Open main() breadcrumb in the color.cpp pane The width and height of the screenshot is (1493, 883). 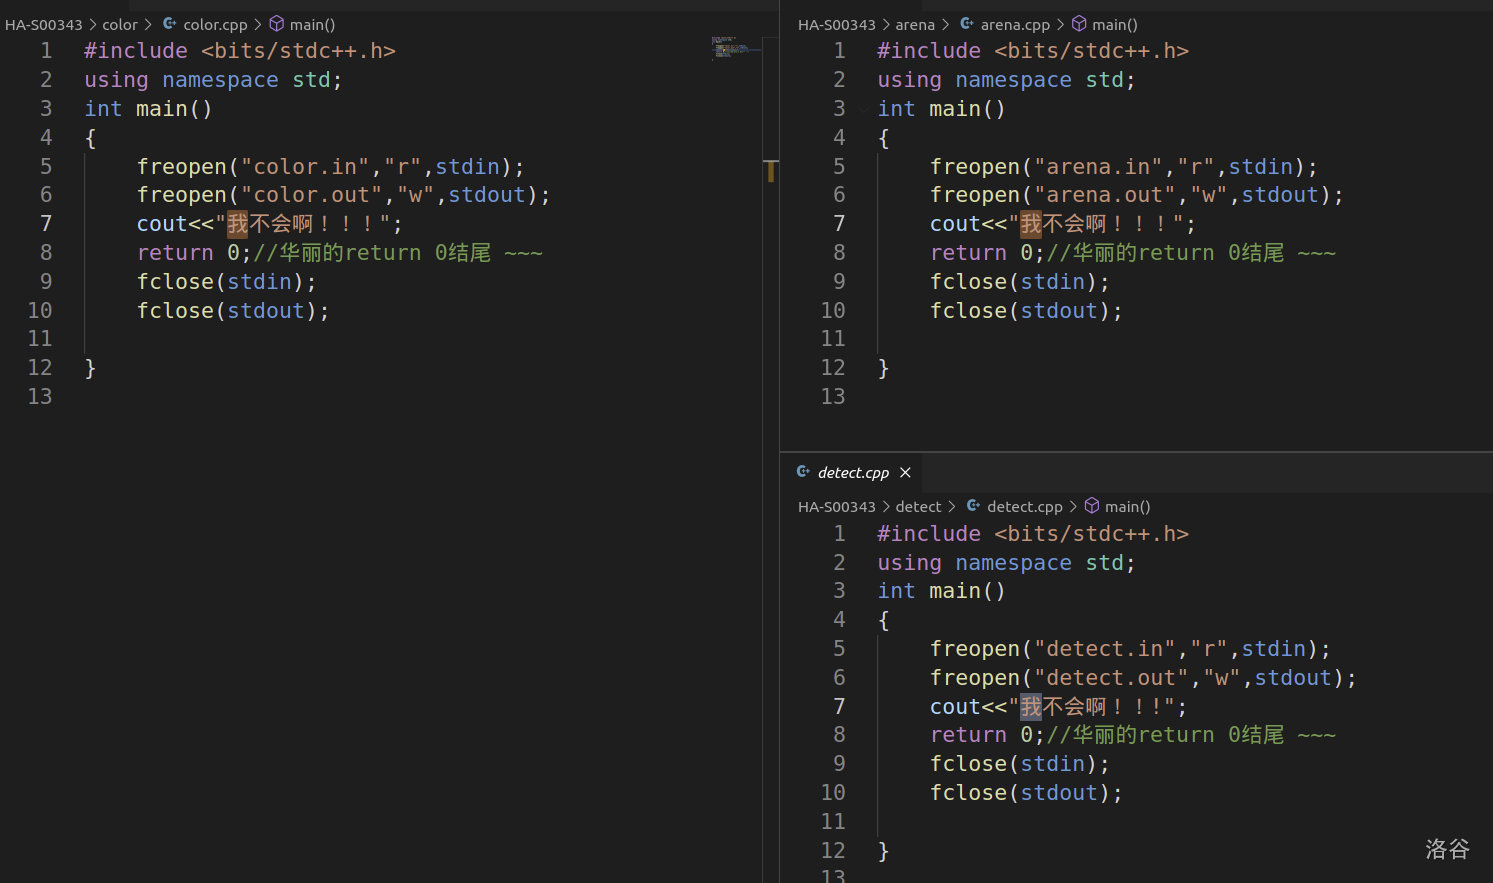point(312,24)
